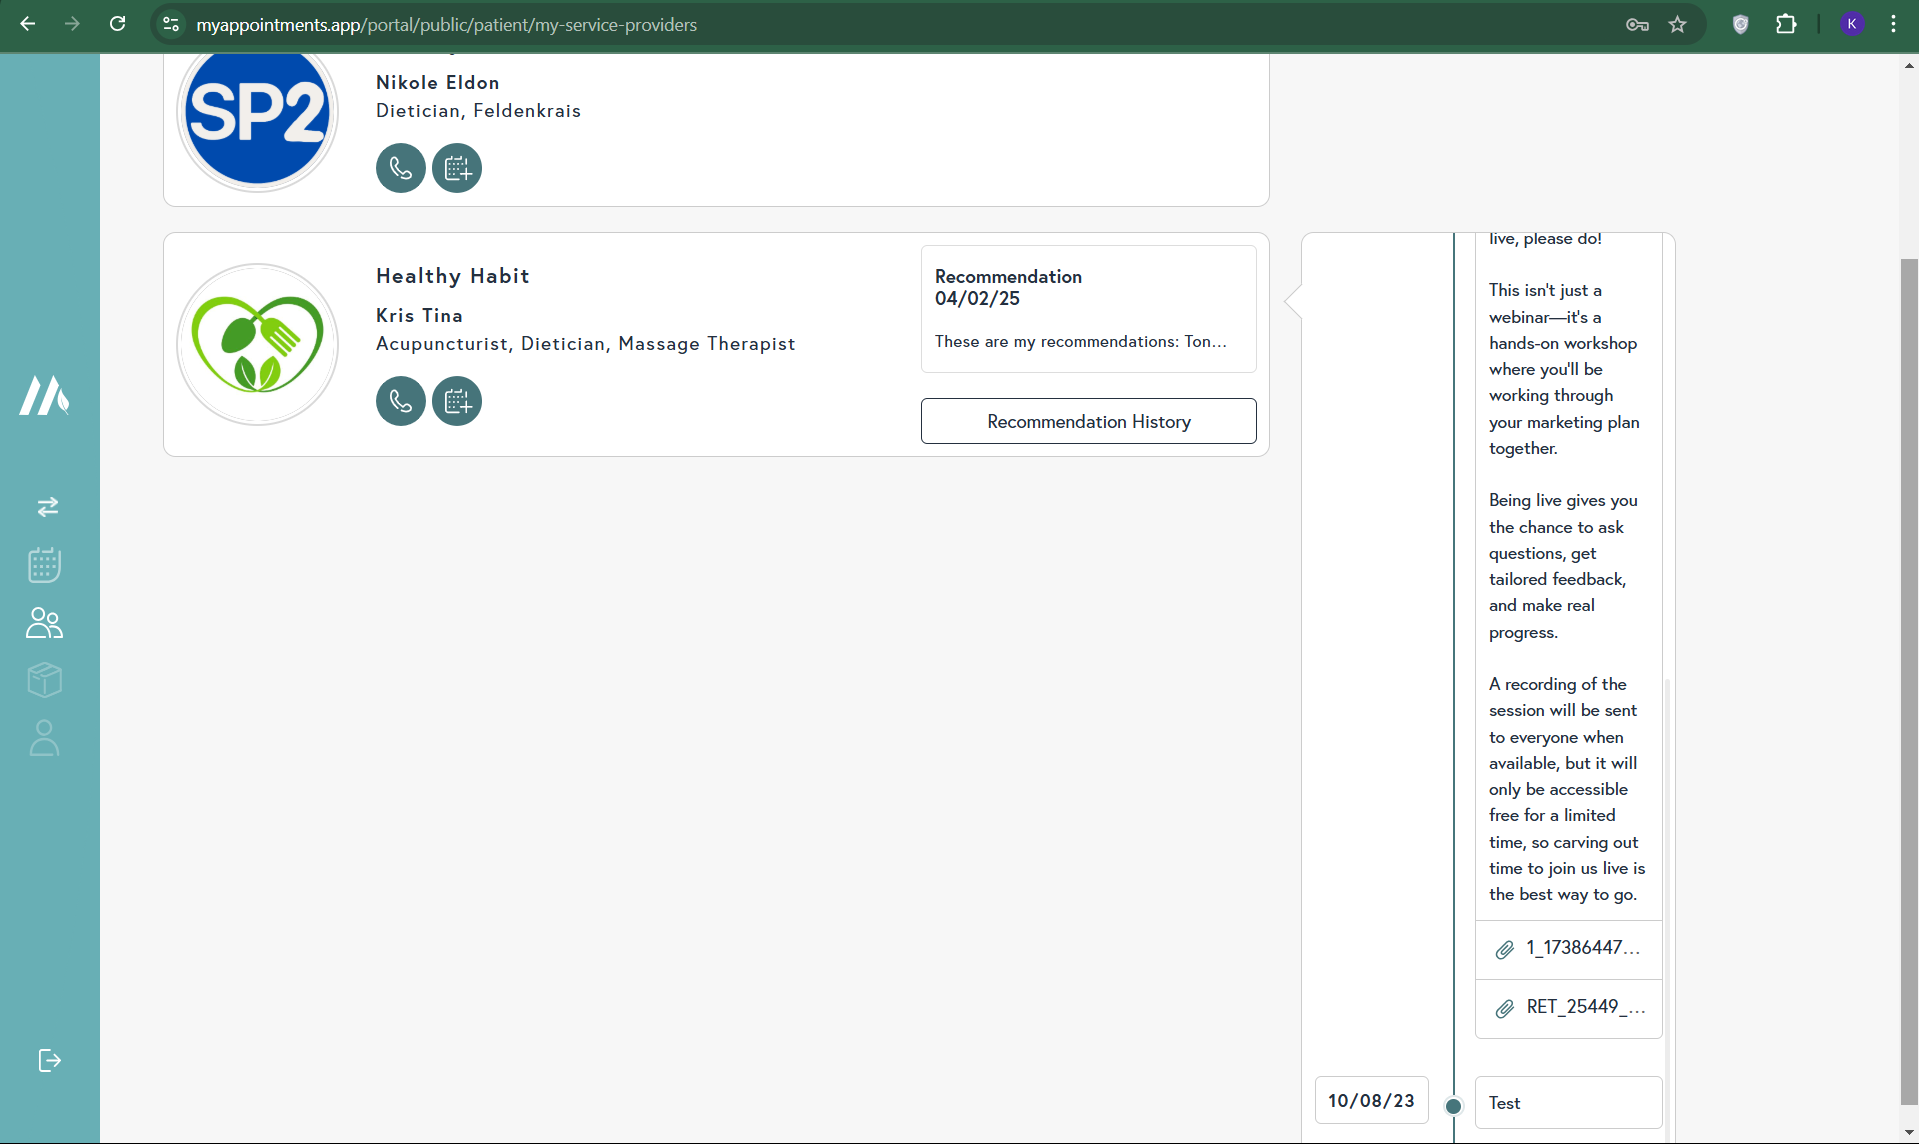
Task: Open the package box icon in sidebar
Action: coord(45,681)
